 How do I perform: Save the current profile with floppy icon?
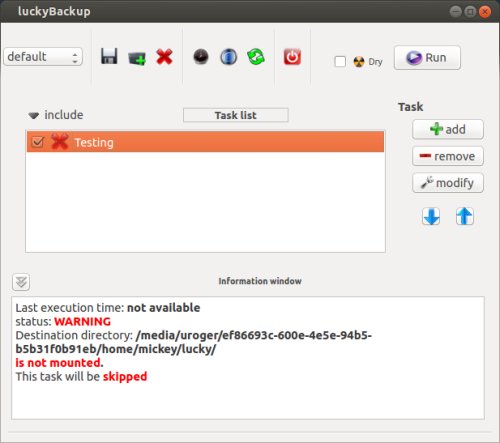[x=109, y=56]
